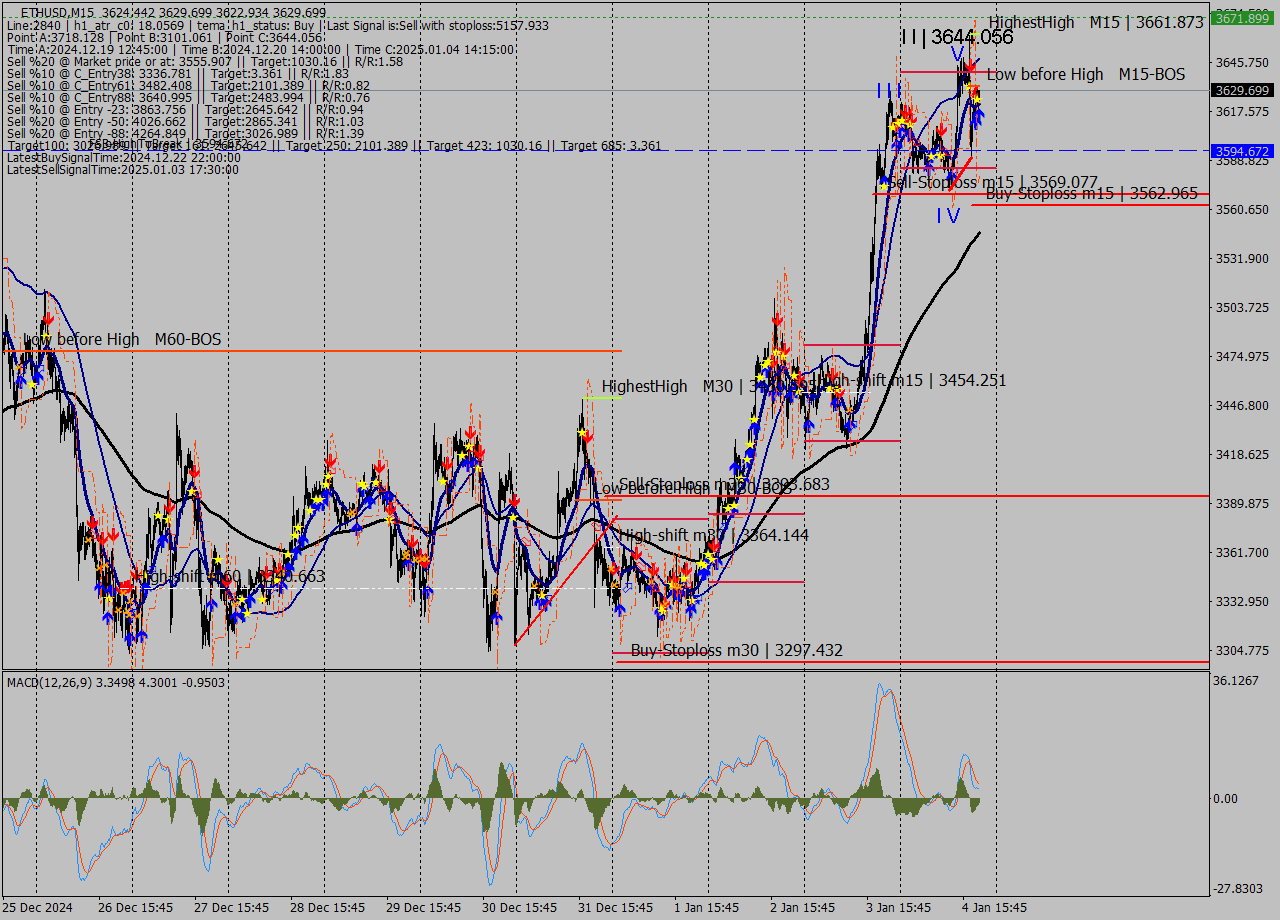Click the -27.8303 MACD scale value

1238,888
